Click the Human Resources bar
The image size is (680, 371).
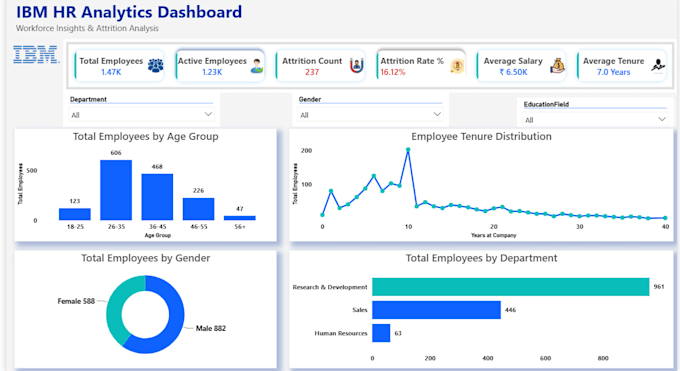pyautogui.click(x=381, y=333)
